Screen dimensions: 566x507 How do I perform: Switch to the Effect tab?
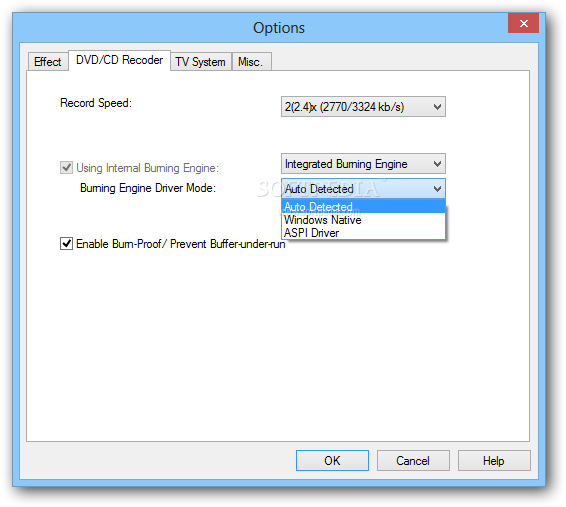pos(48,62)
